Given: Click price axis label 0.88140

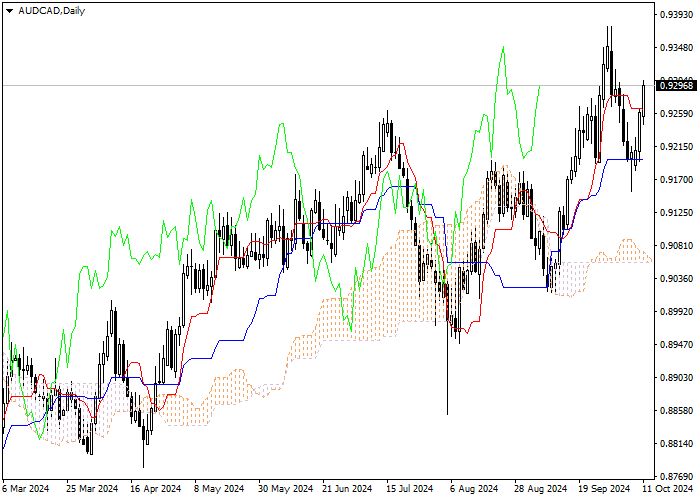Looking at the screenshot, I should coord(677,444).
